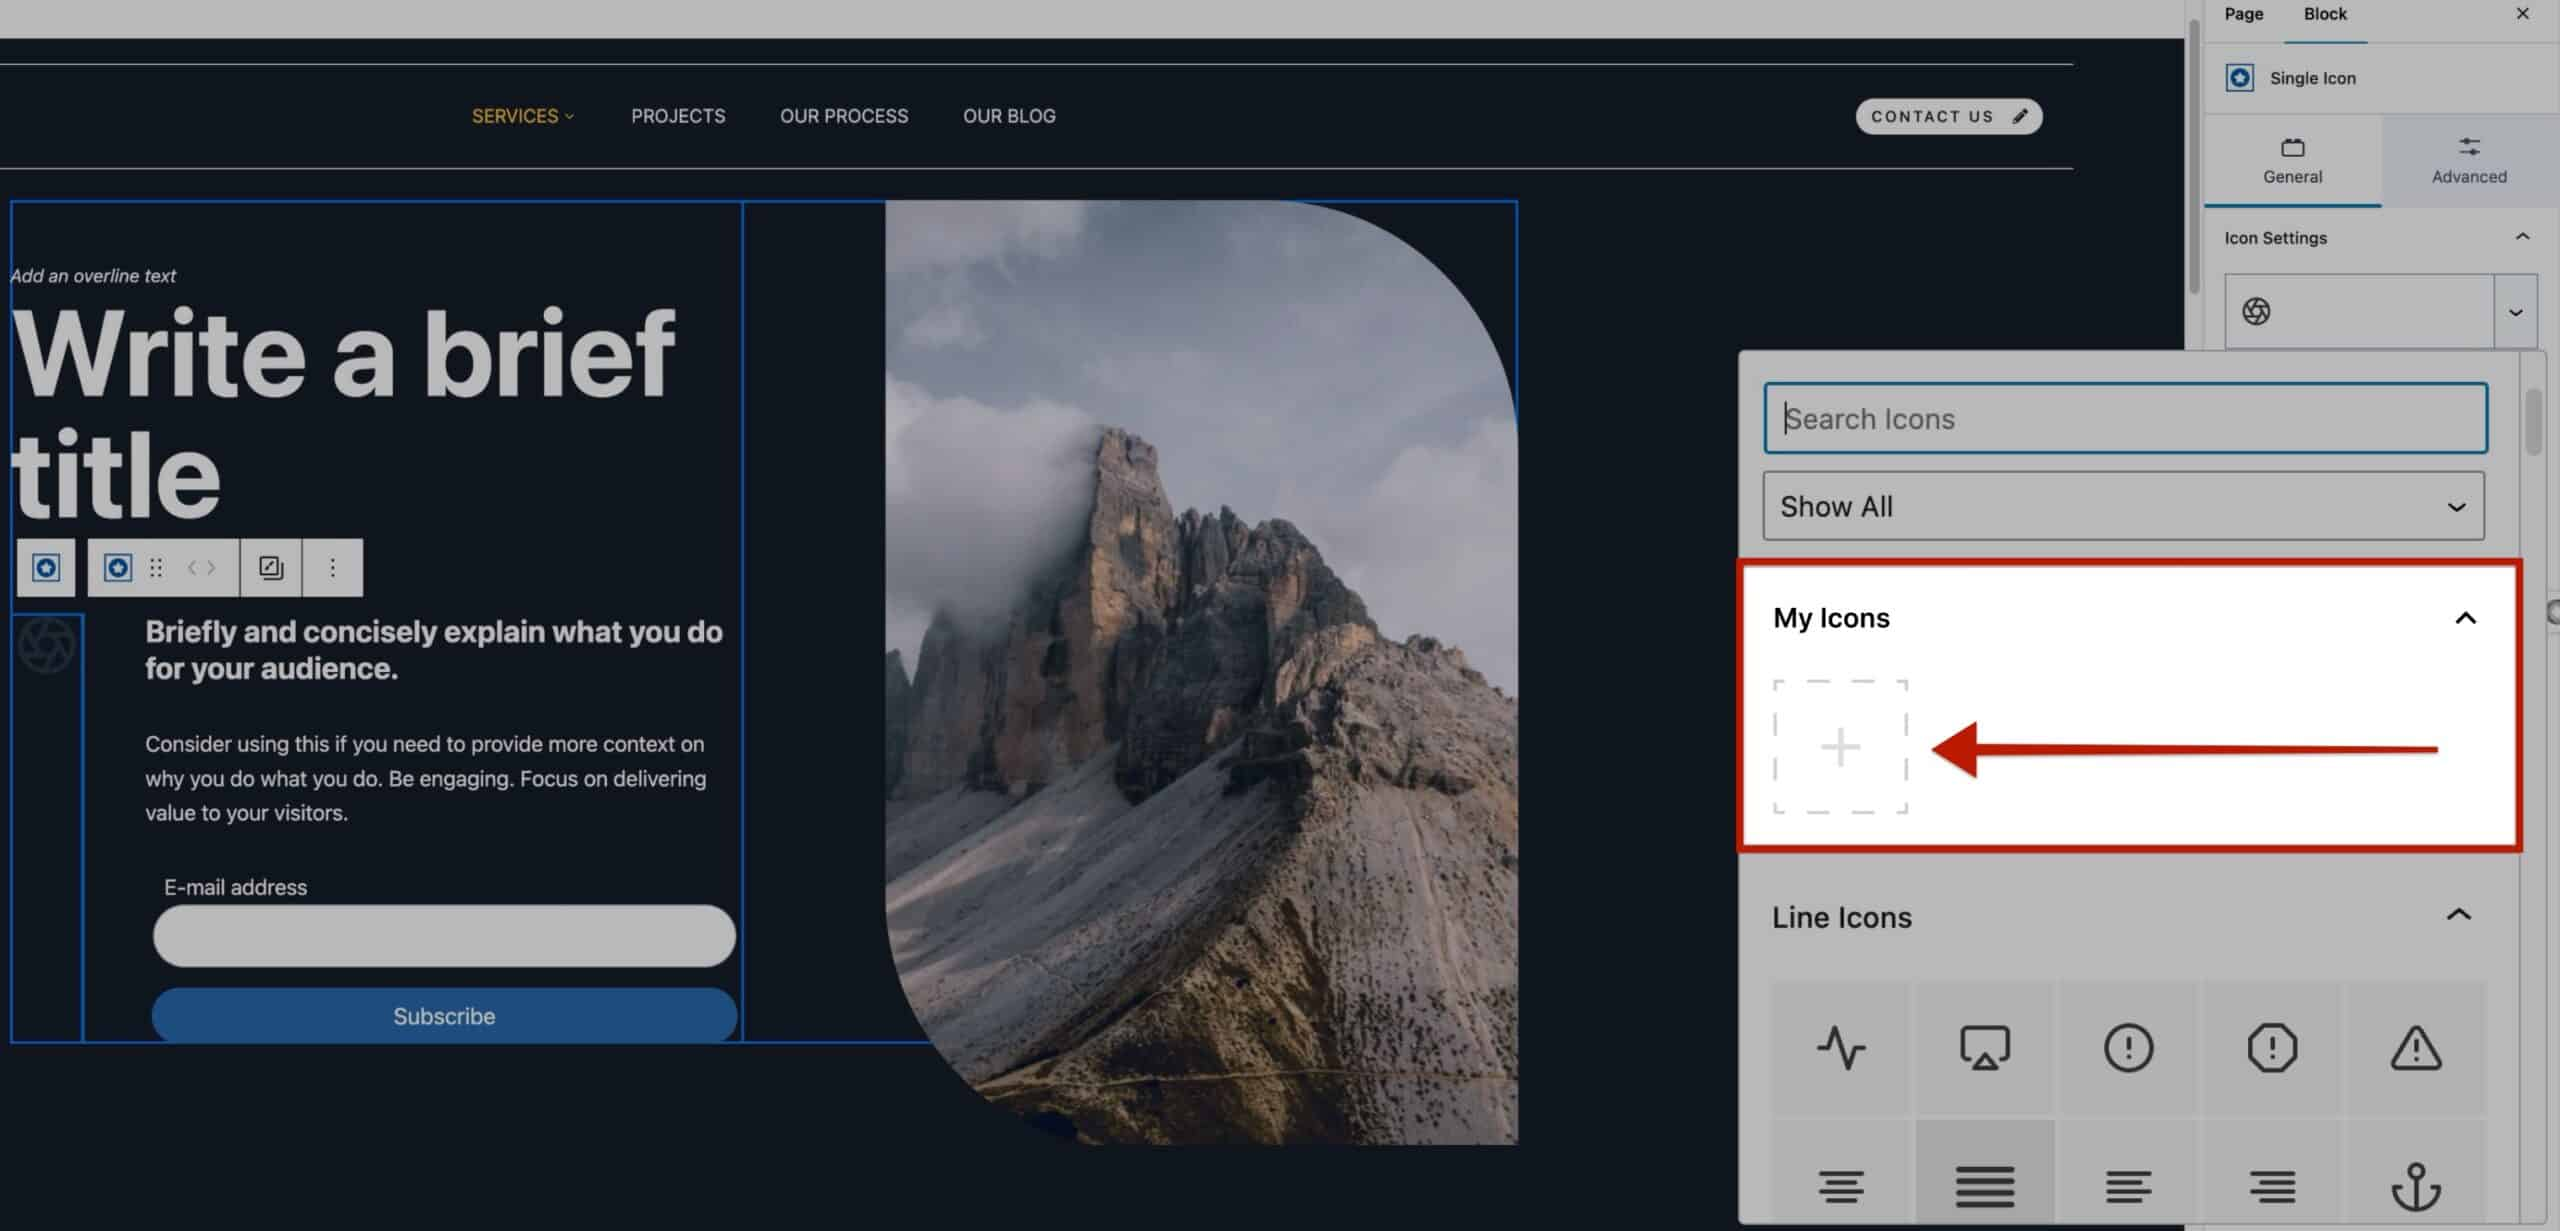
Task: Select the anchor icon
Action: tap(2416, 1186)
